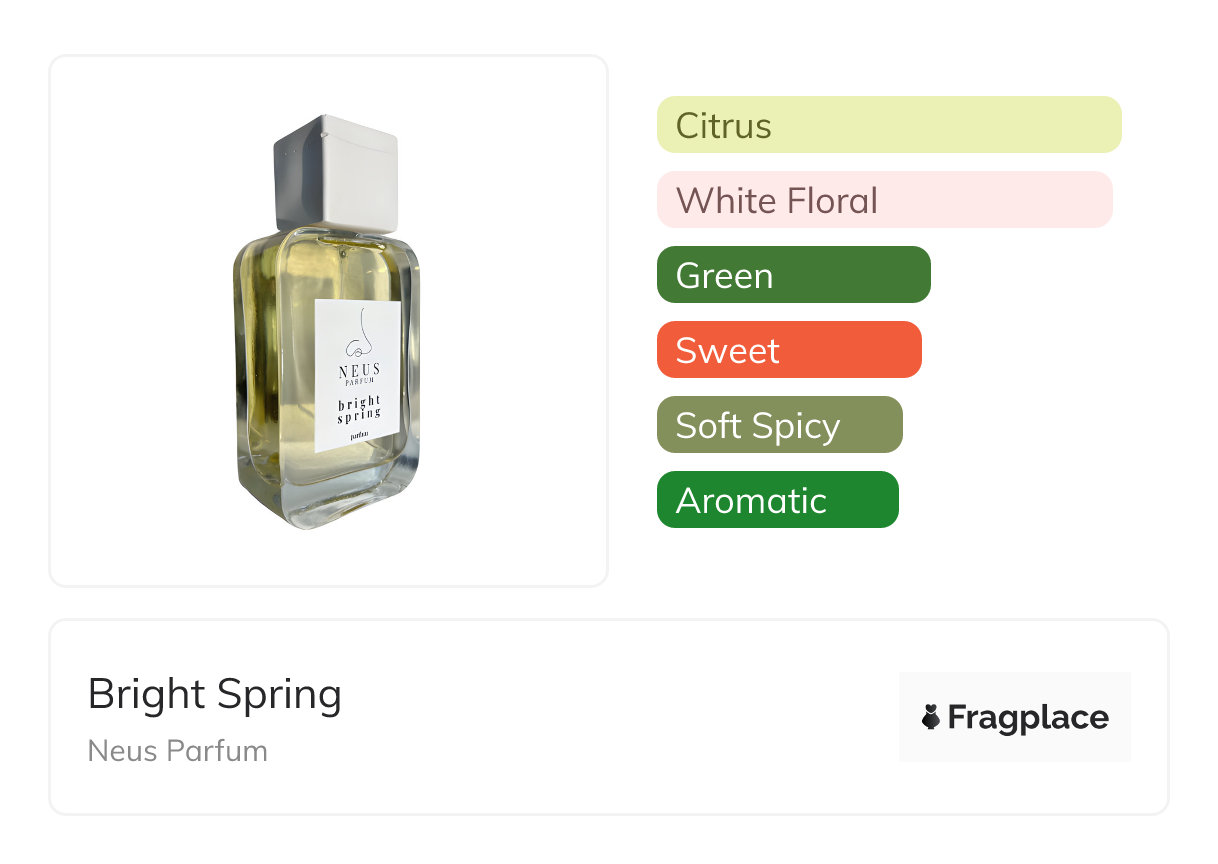
Task: Select the Citrus accord bar
Action: pyautogui.click(x=888, y=125)
